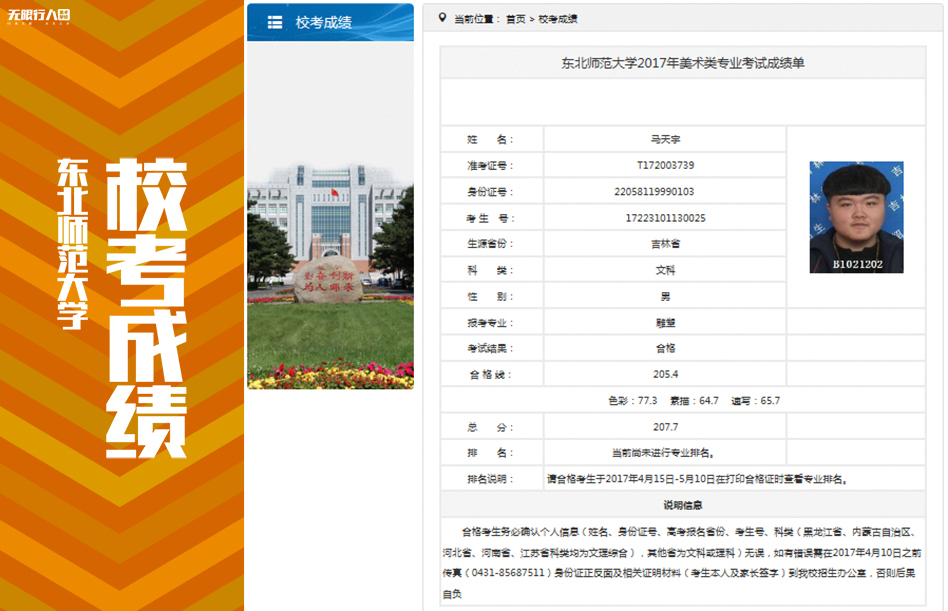948x611 pixels.
Task: Click the 合格线 row label
Action: tap(490, 375)
